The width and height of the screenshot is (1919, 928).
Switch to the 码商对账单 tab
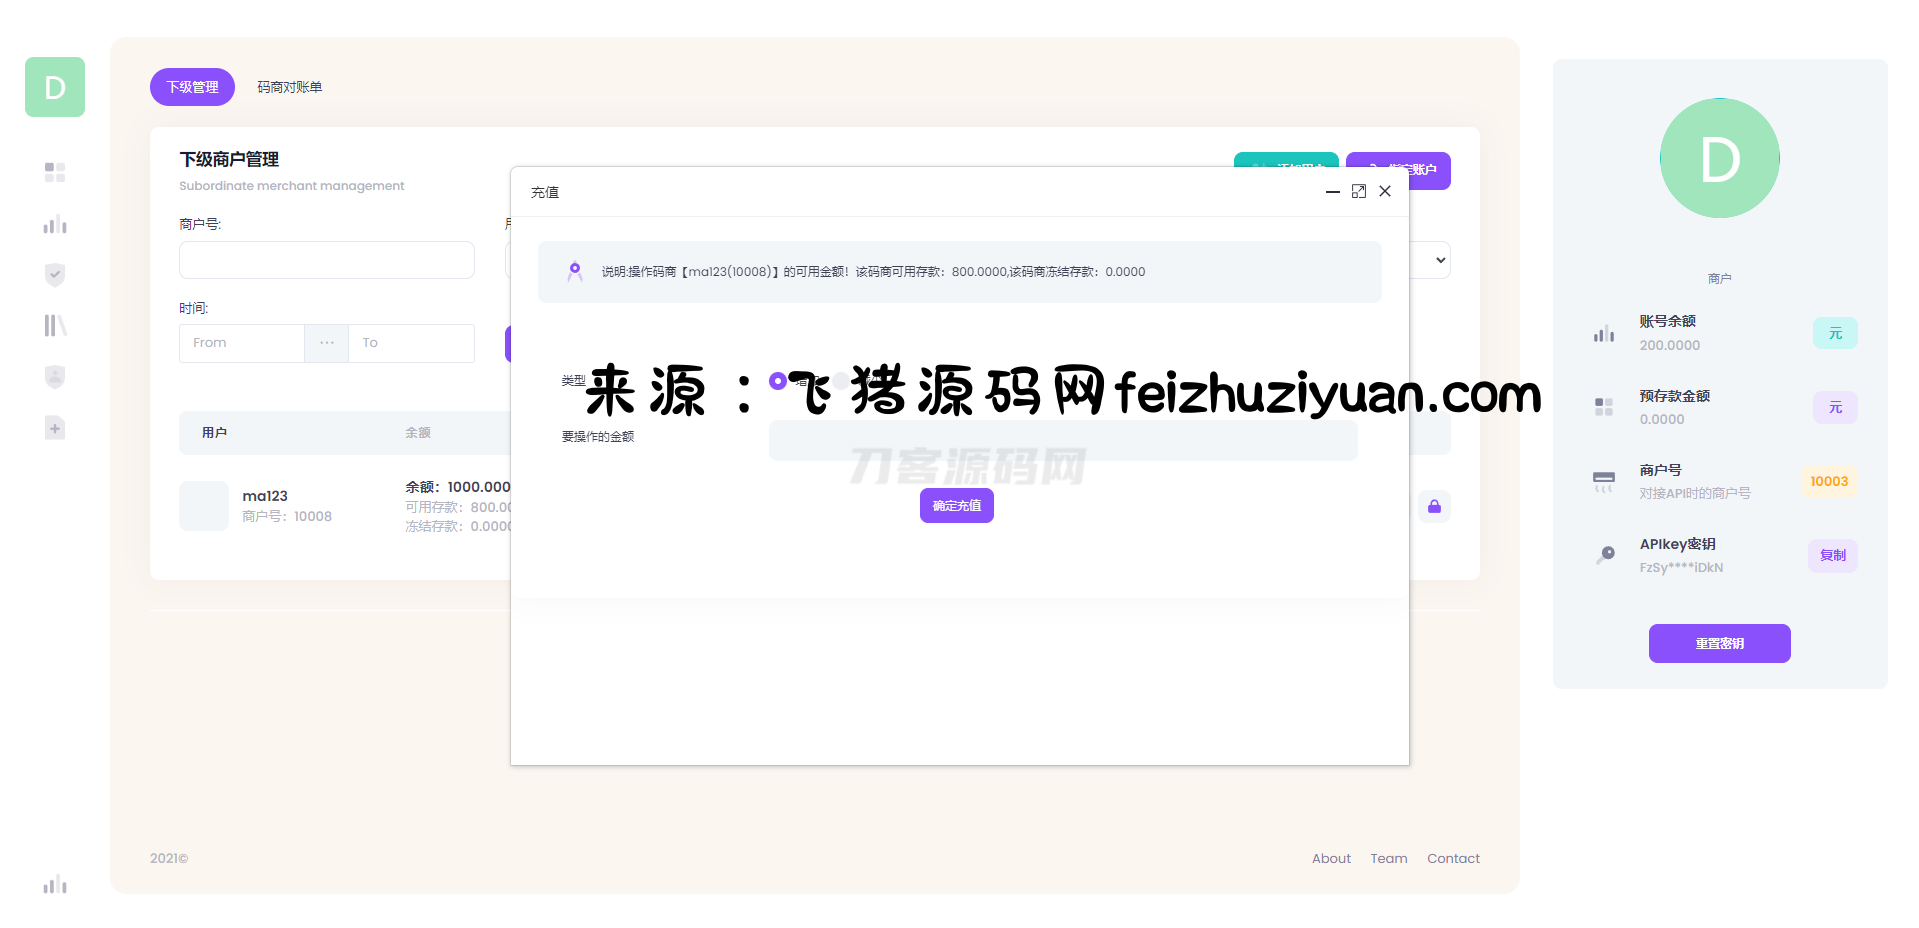[x=289, y=87]
